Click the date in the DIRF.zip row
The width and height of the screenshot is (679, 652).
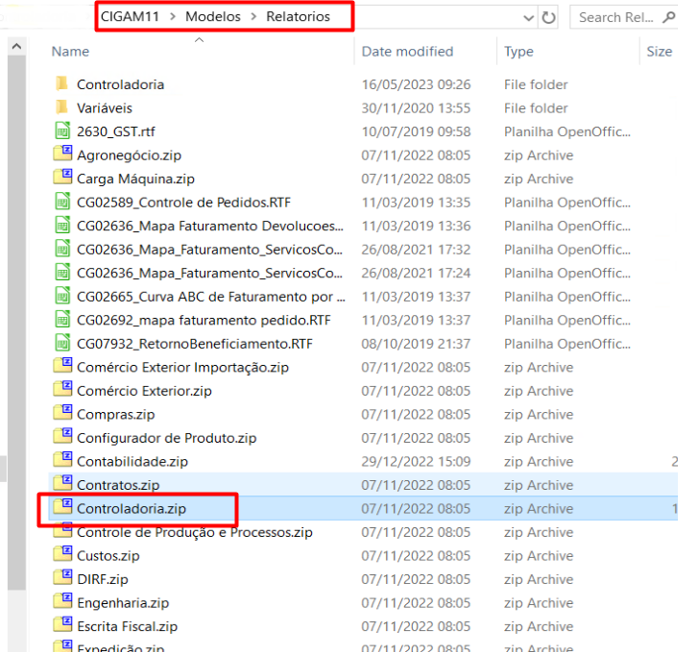pyautogui.click(x=416, y=579)
